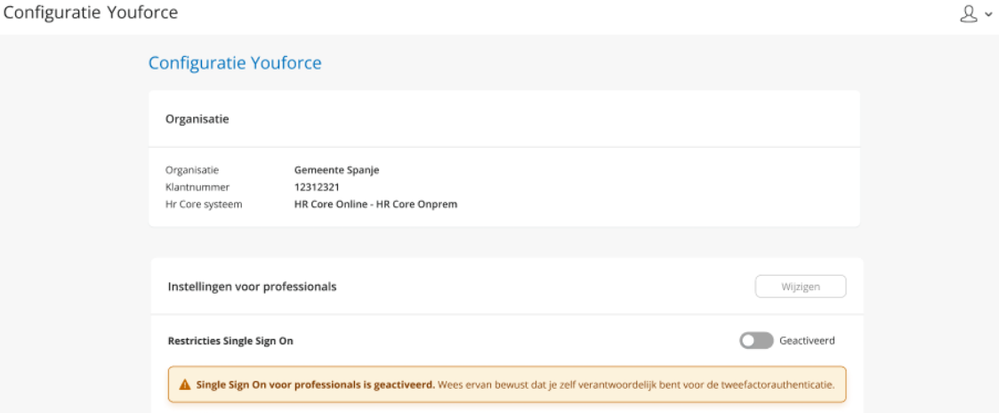Screen dimensions: 999x413
Task: Open the user profile icon
Action: point(967,15)
